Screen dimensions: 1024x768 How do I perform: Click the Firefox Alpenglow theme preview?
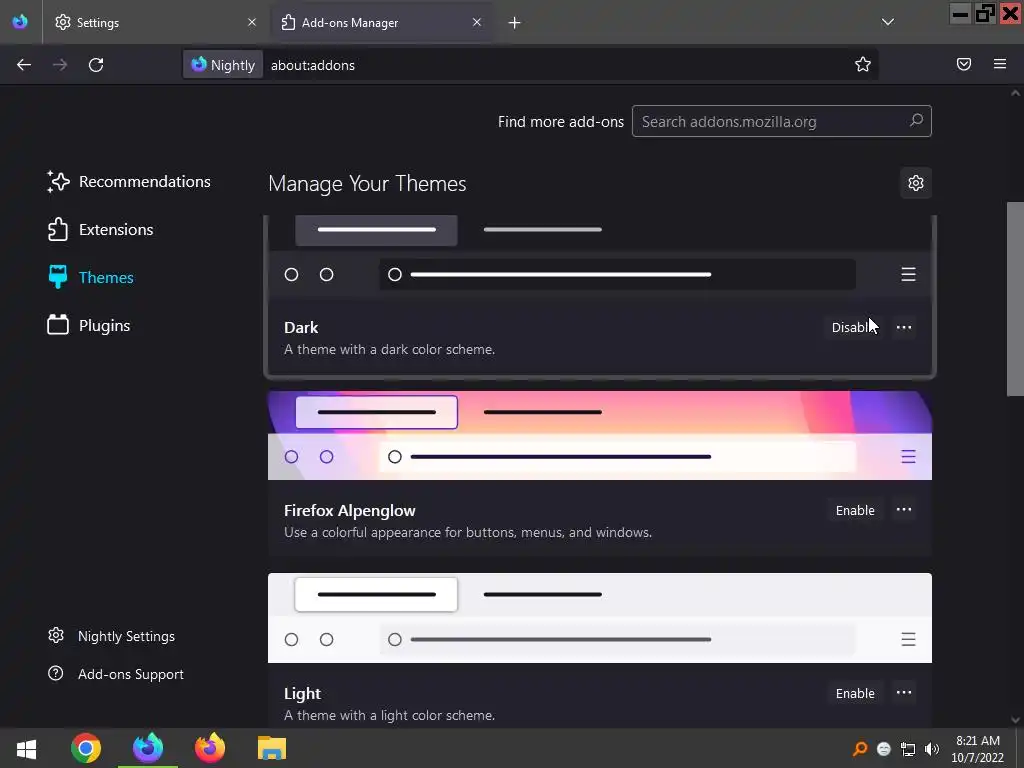[x=600, y=435]
